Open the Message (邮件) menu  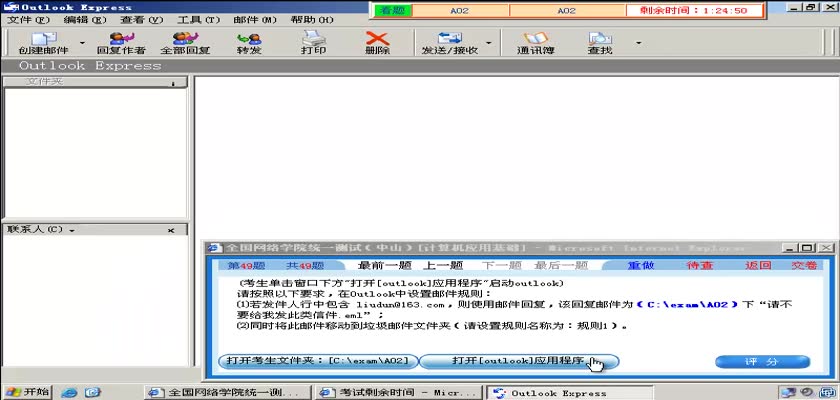tap(255, 20)
